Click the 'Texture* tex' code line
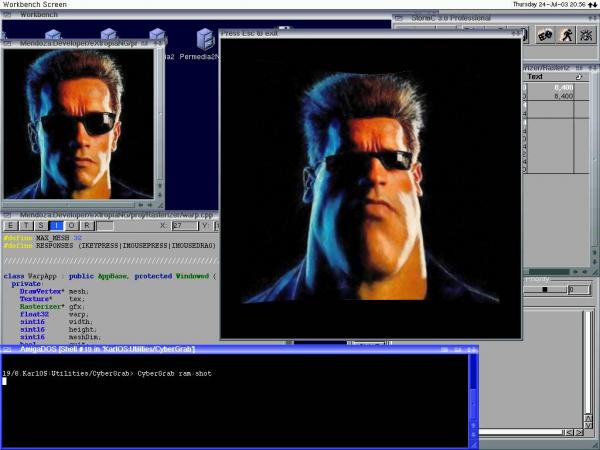Image resolution: width=600 pixels, height=450 pixels. pyautogui.click(x=52, y=299)
